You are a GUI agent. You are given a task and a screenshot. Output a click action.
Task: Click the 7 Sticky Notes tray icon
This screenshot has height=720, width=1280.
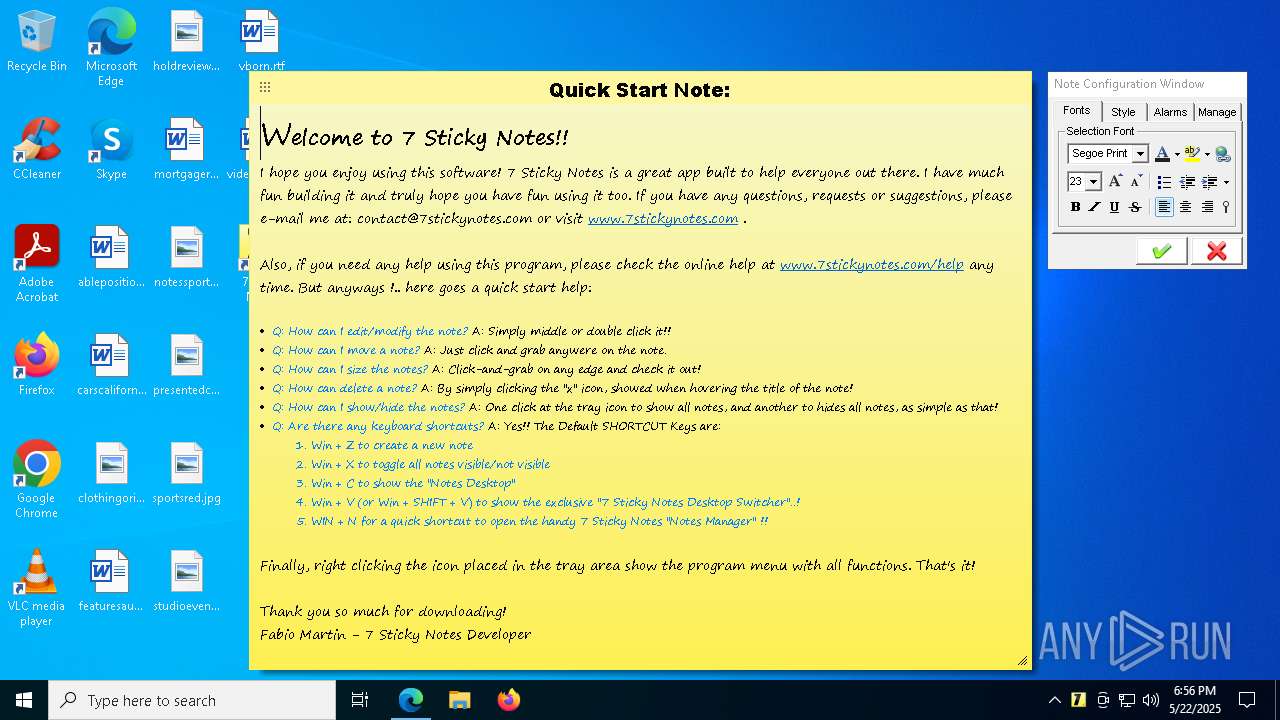pyautogui.click(x=1078, y=700)
